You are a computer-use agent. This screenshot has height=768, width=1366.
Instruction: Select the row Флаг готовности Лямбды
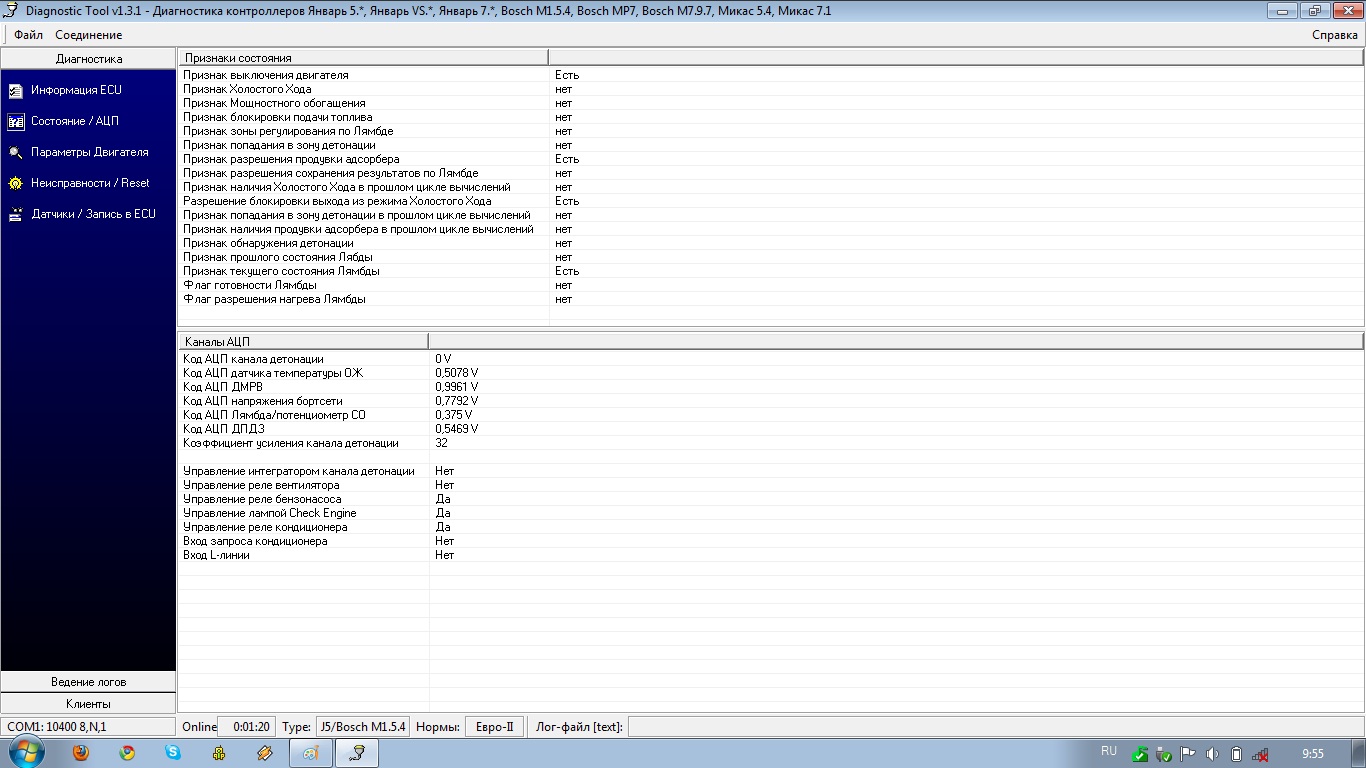pos(770,285)
